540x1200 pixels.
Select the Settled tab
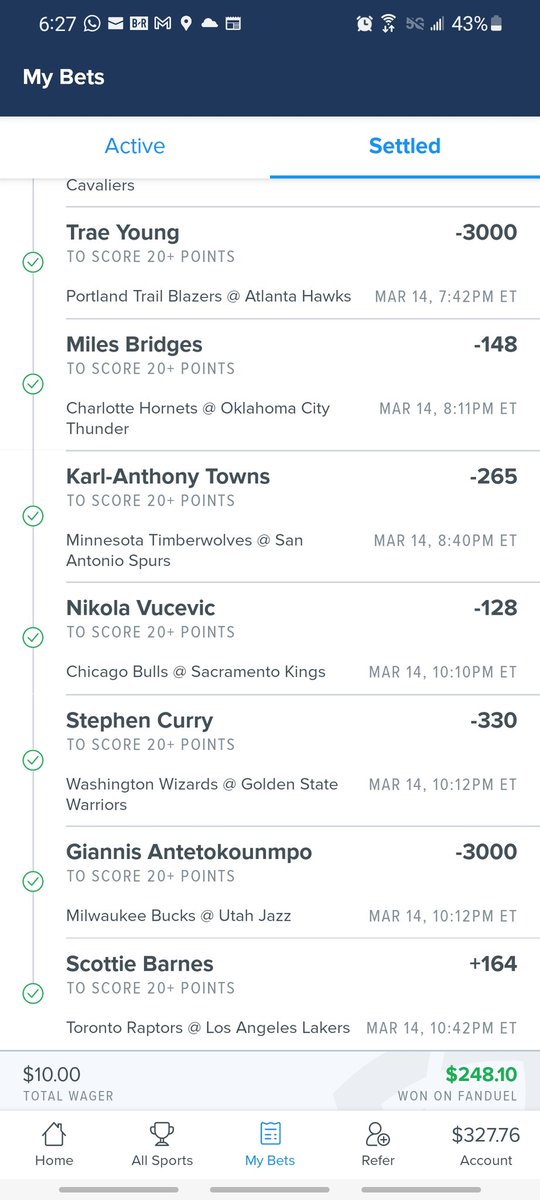405,146
